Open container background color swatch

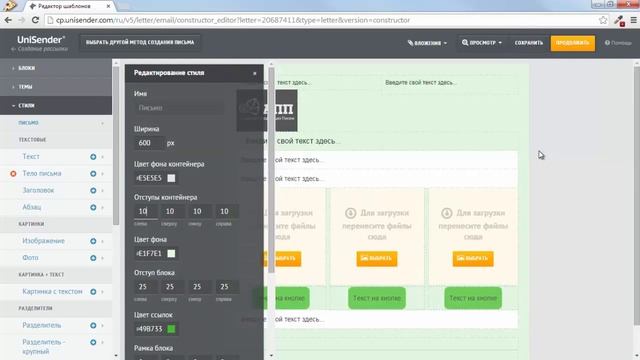point(171,178)
